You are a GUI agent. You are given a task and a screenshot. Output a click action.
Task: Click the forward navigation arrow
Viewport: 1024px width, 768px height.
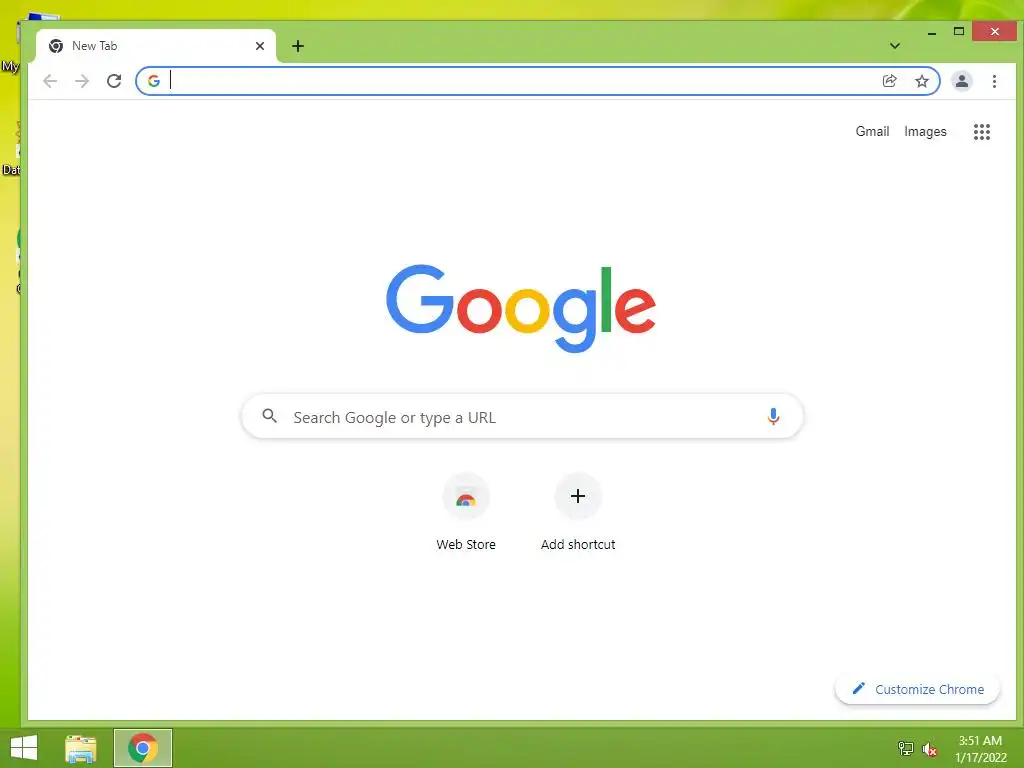[x=82, y=81]
